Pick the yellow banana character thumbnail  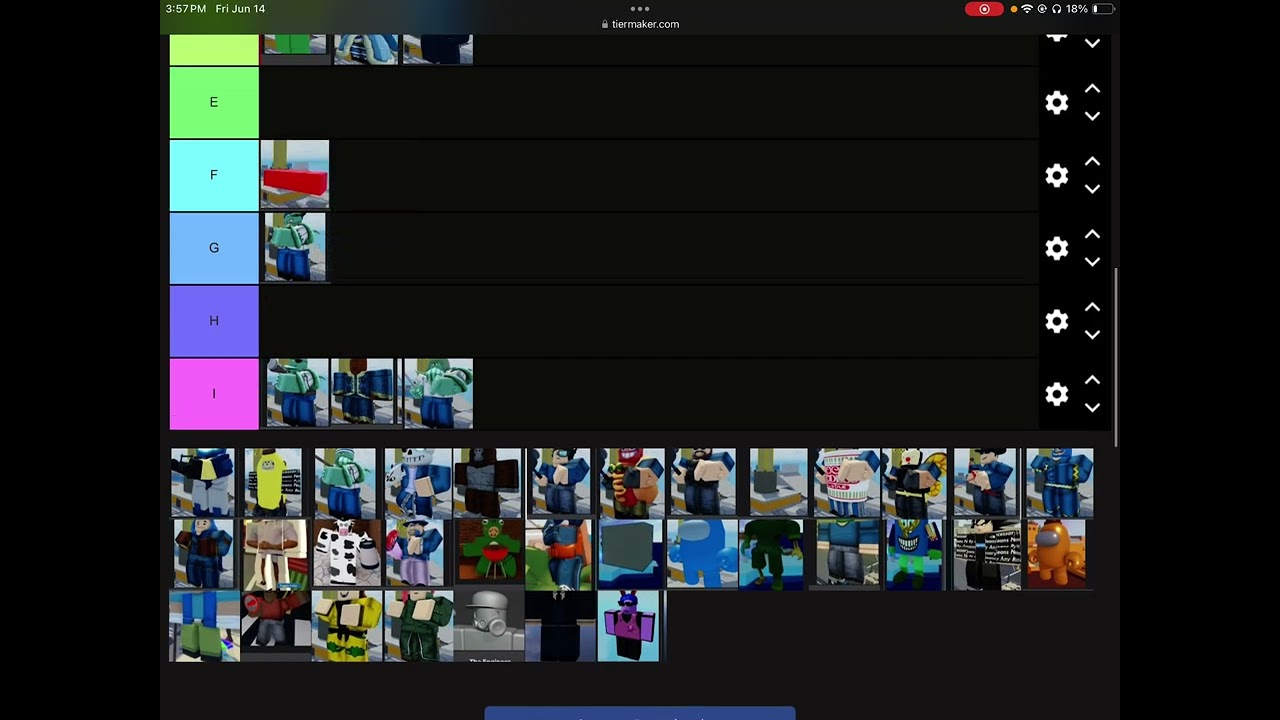(x=274, y=483)
